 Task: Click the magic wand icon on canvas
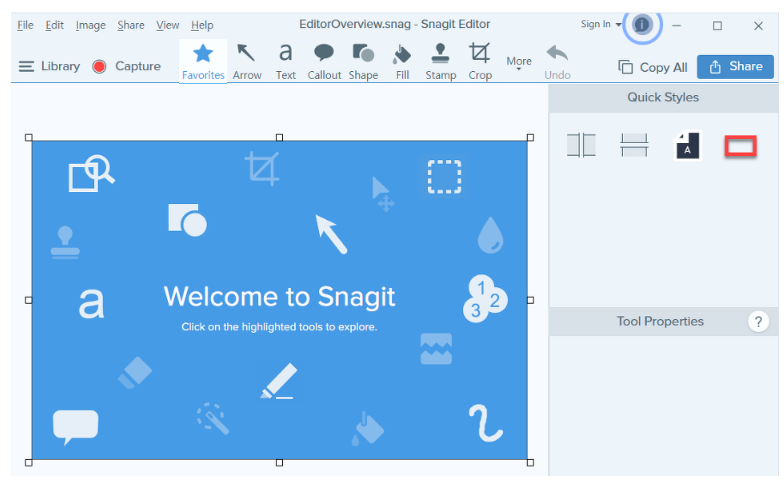(x=213, y=418)
